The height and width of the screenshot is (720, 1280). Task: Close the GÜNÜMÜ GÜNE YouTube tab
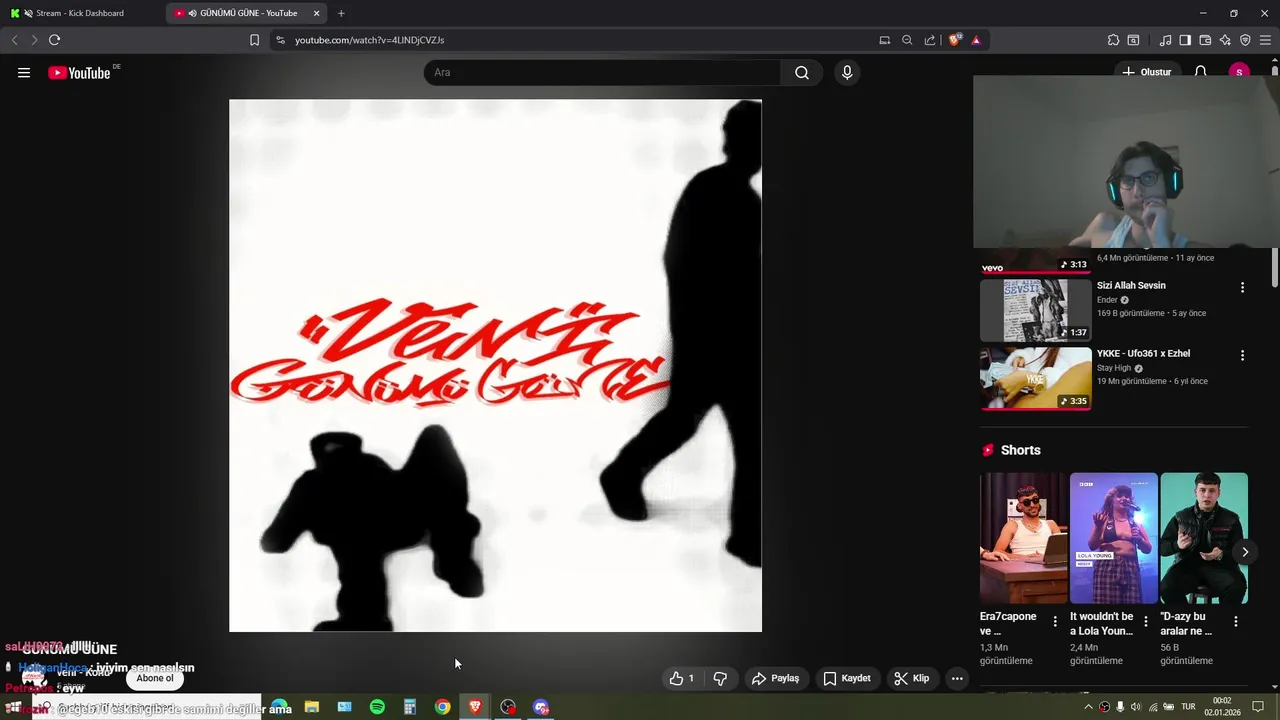coord(317,13)
